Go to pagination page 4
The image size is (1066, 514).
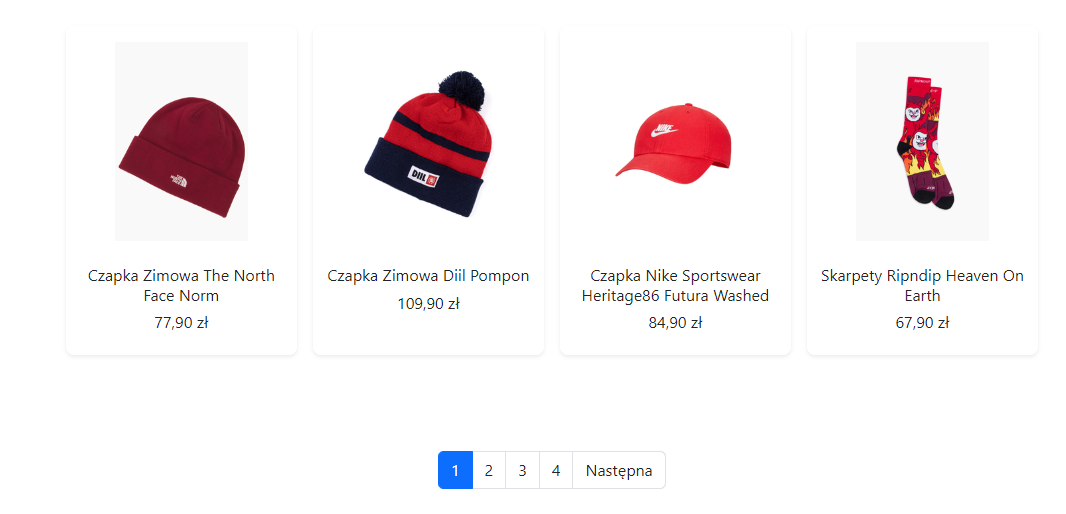(x=556, y=470)
